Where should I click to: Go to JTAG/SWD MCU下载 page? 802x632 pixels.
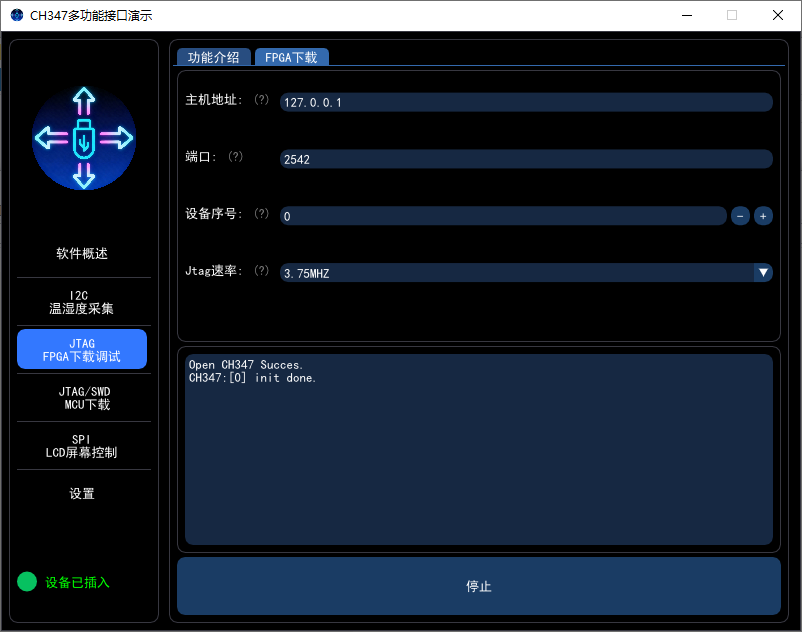pos(84,398)
